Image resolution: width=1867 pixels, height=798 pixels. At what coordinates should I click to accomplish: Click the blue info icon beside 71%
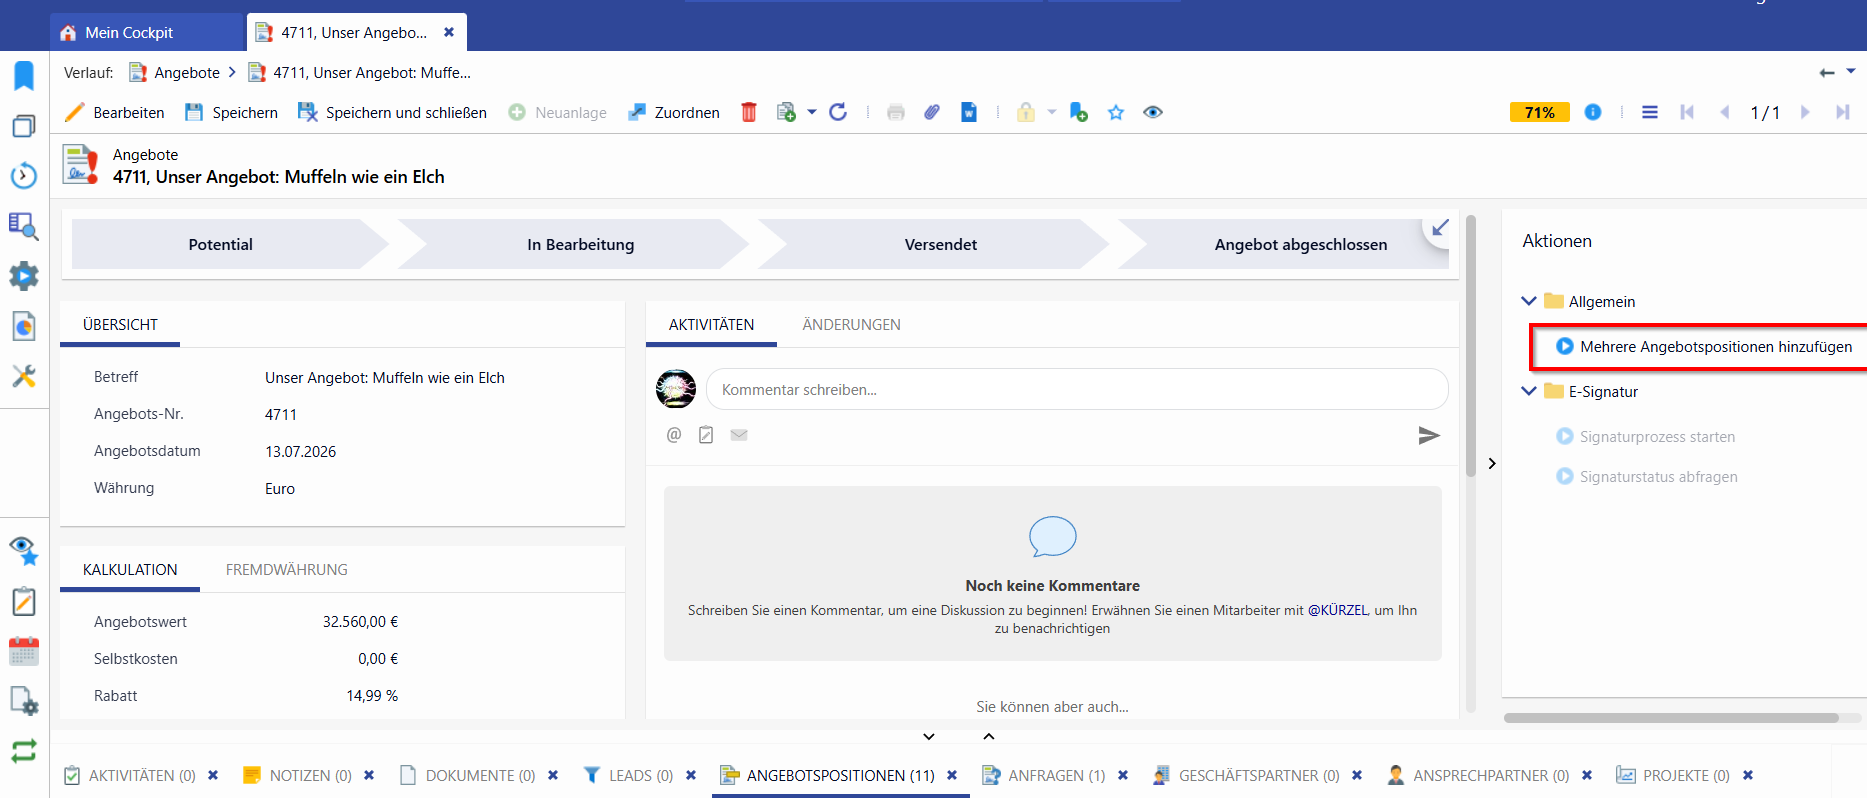click(1593, 112)
